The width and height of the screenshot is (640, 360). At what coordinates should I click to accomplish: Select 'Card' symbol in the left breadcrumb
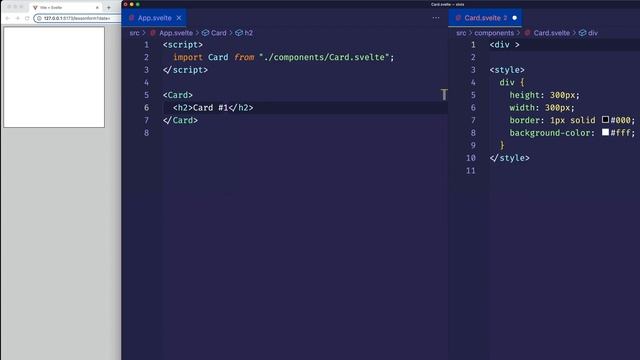point(219,33)
